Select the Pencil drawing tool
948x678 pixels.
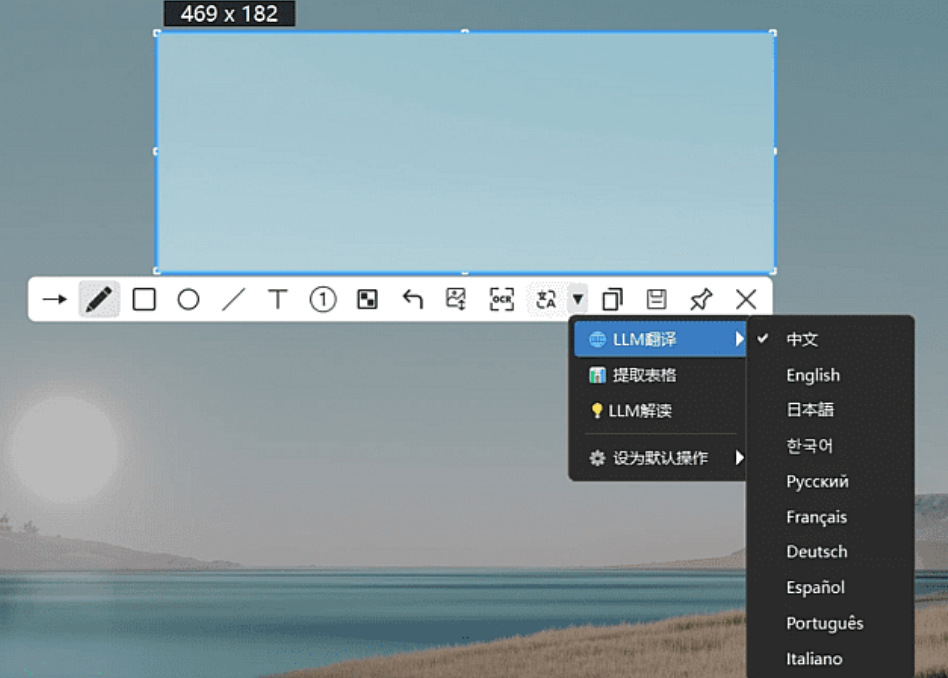[x=99, y=298]
